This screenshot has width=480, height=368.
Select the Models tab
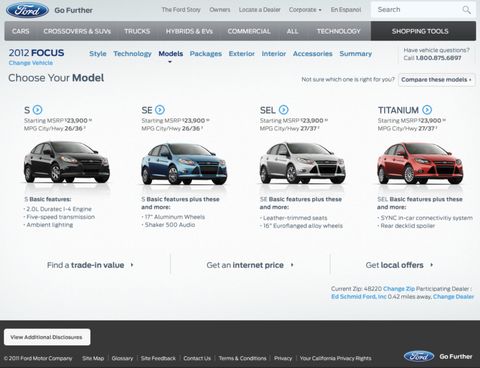click(171, 54)
